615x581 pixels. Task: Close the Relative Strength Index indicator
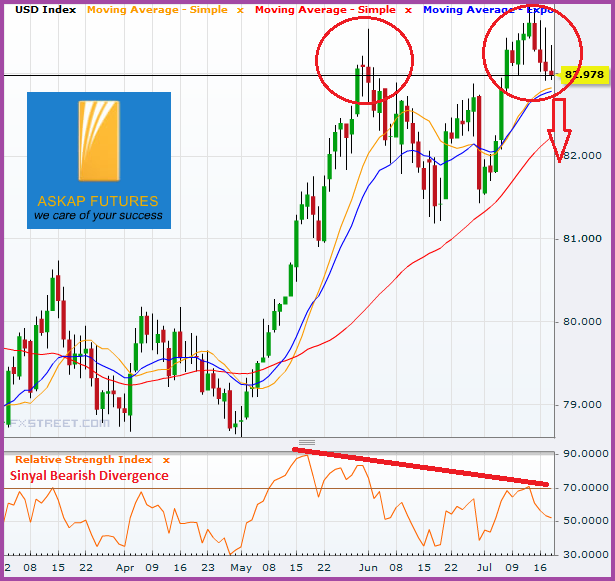pos(167,460)
